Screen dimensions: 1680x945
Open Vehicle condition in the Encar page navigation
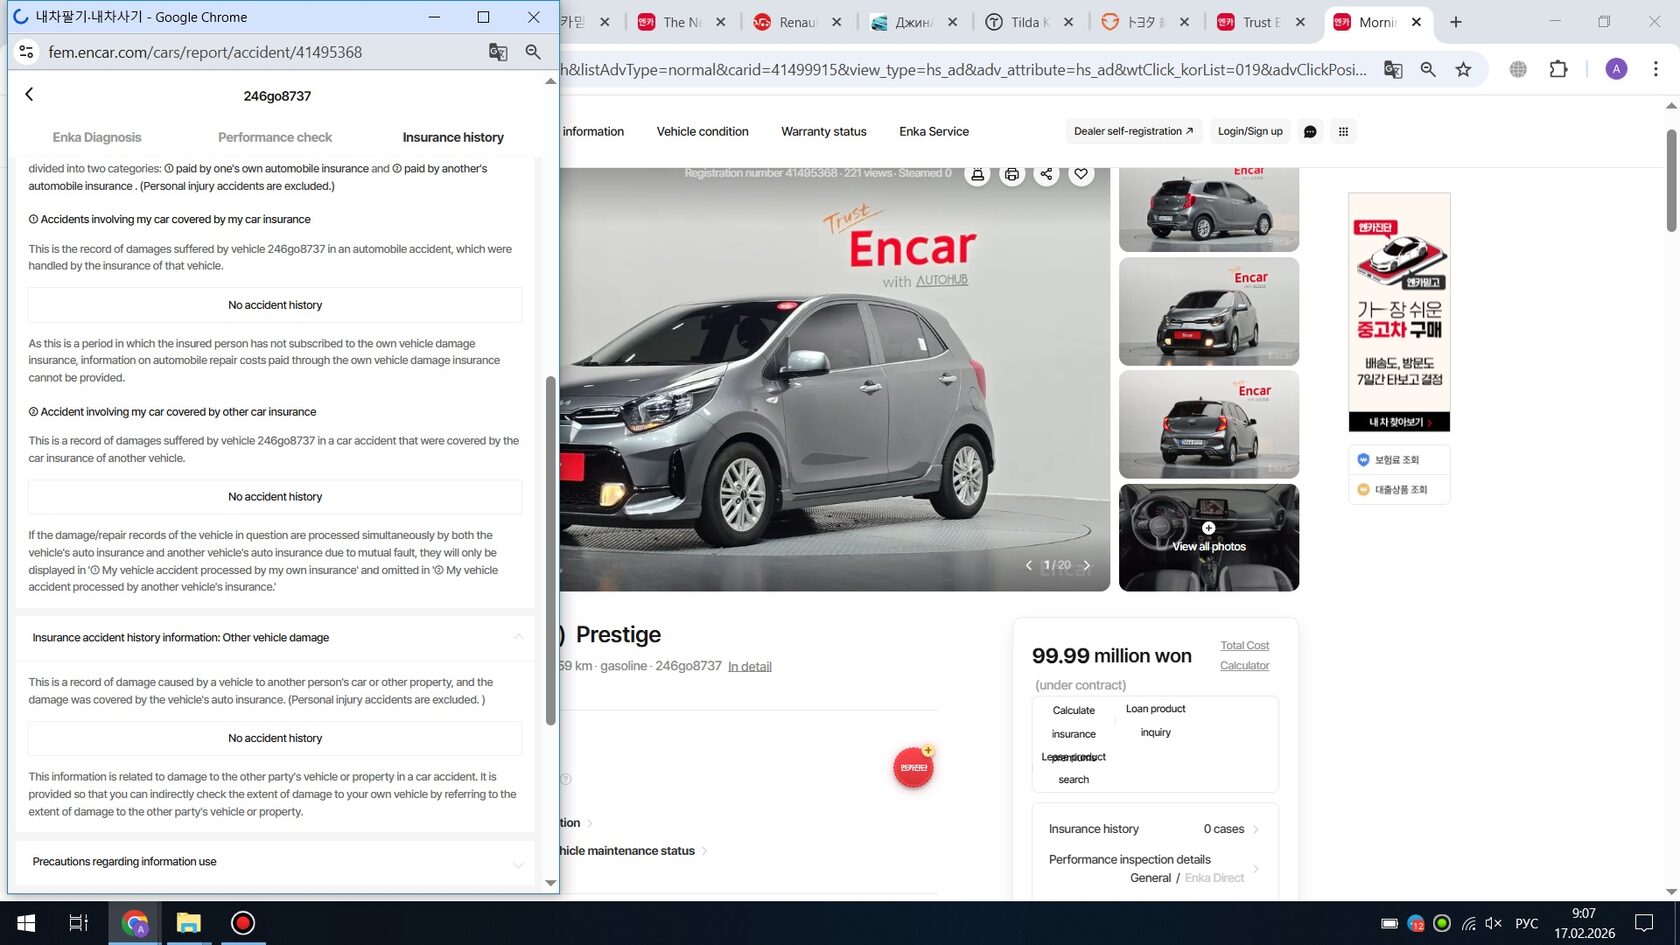pos(702,131)
